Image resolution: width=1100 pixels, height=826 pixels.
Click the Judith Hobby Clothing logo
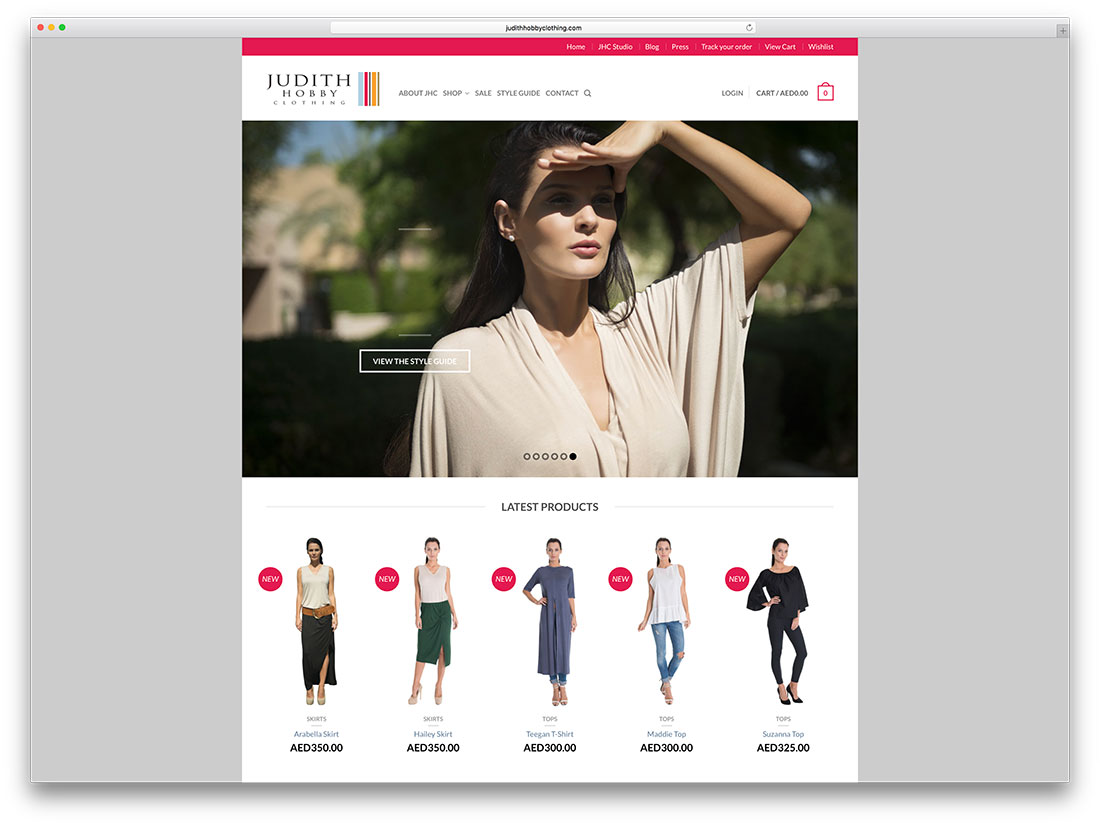coord(323,89)
